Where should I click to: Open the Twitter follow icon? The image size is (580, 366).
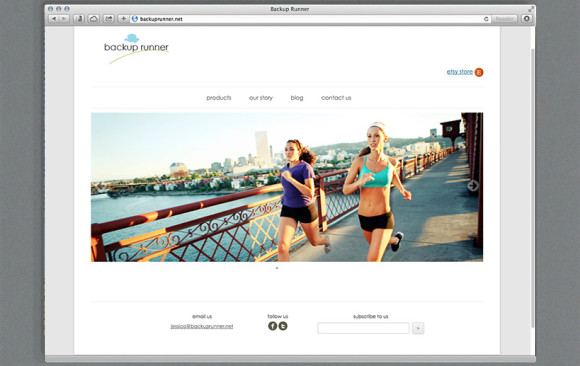point(283,326)
